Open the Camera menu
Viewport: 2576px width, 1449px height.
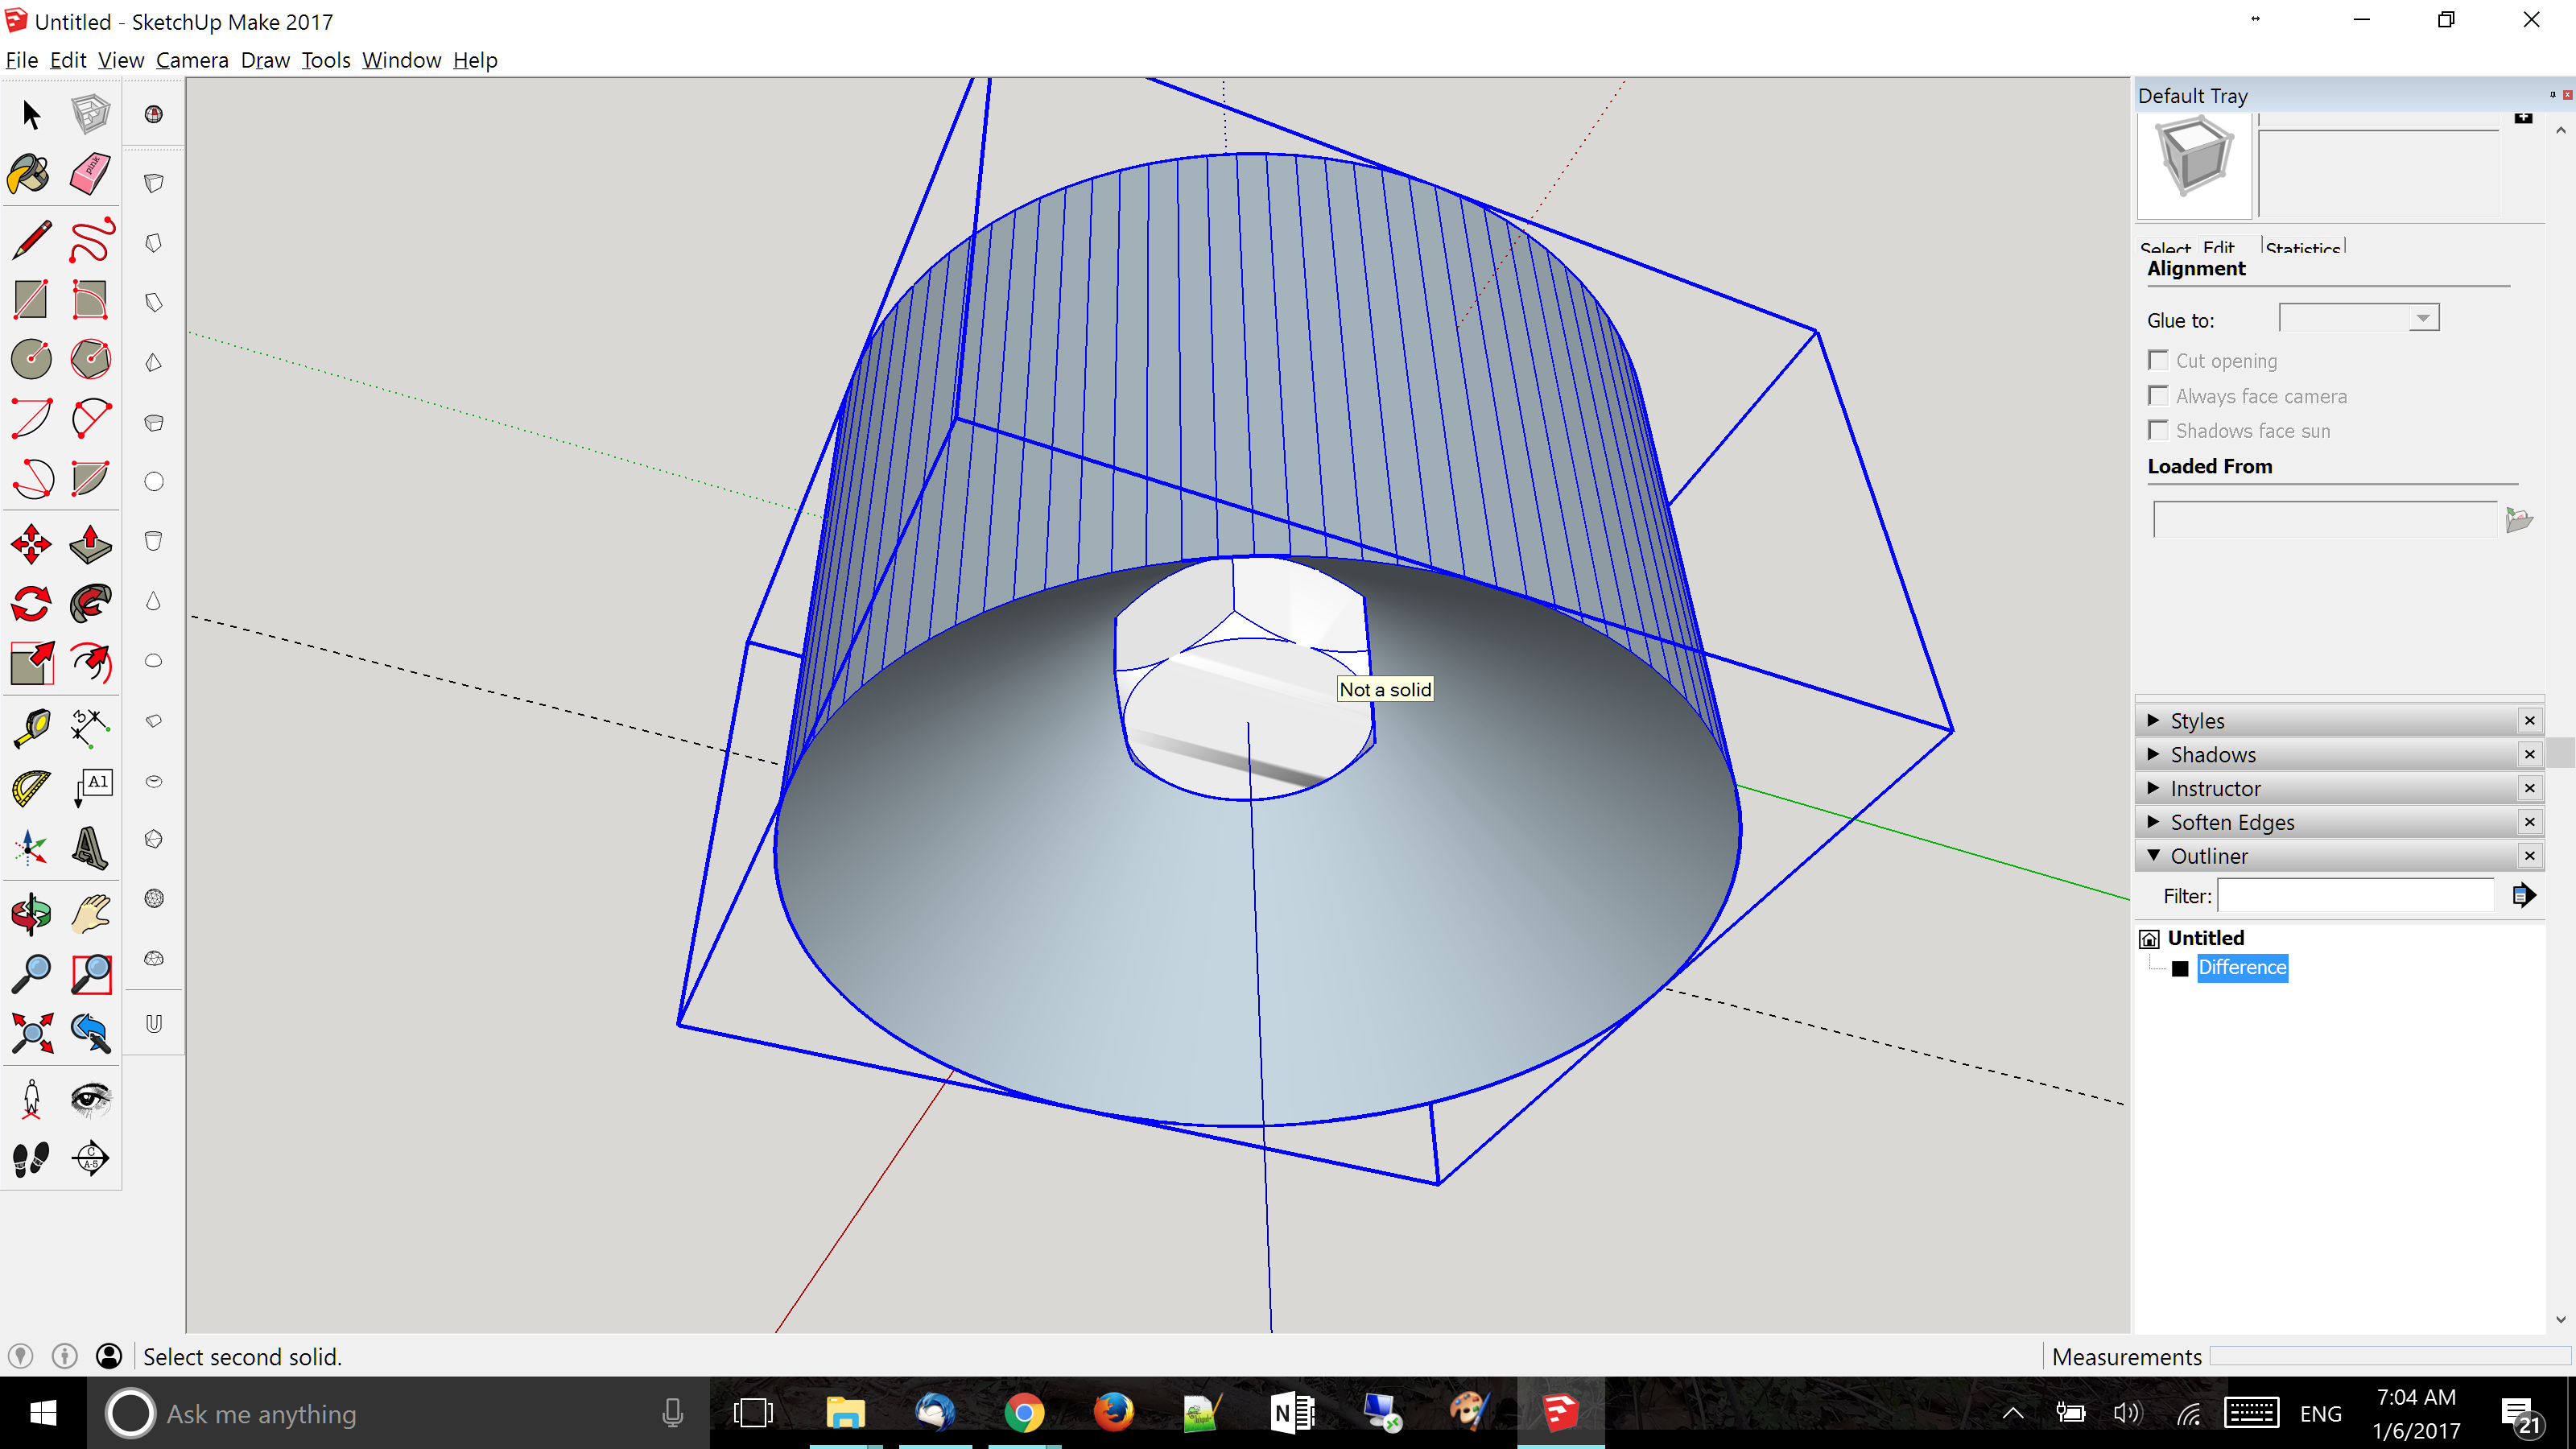191,60
